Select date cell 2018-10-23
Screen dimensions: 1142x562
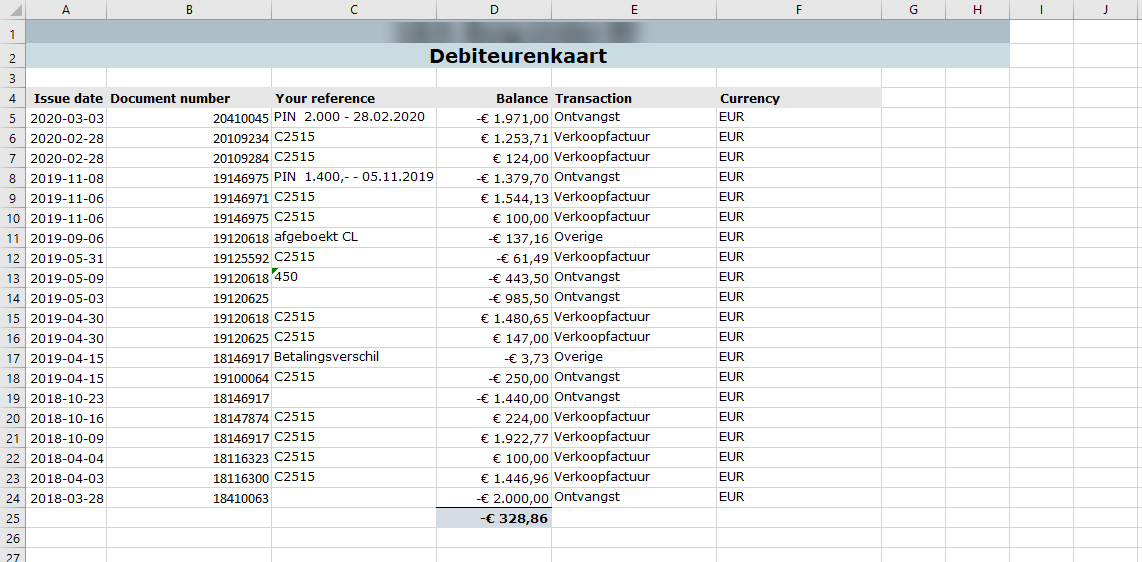point(66,397)
